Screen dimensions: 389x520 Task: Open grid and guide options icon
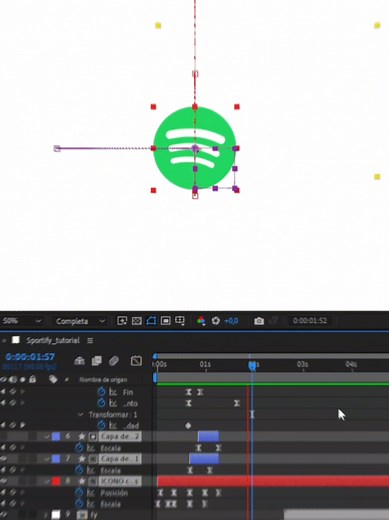180,321
